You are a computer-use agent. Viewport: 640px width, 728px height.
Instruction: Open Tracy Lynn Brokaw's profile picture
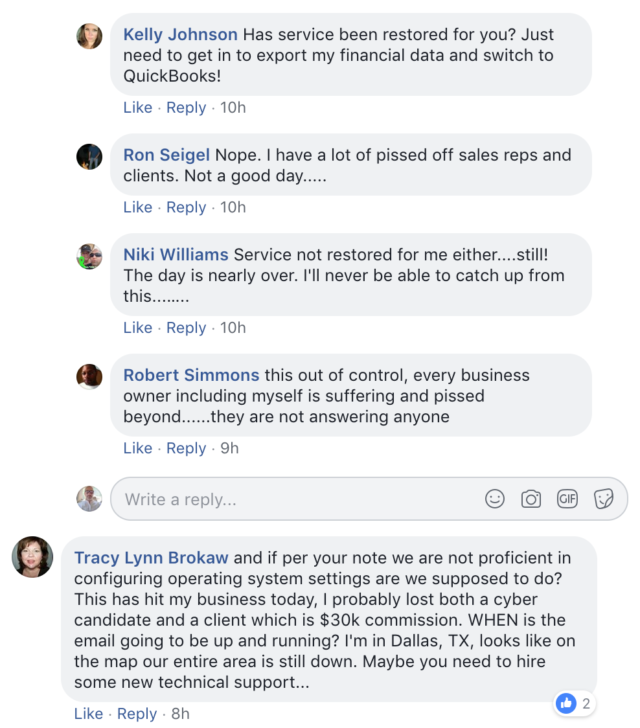32,556
